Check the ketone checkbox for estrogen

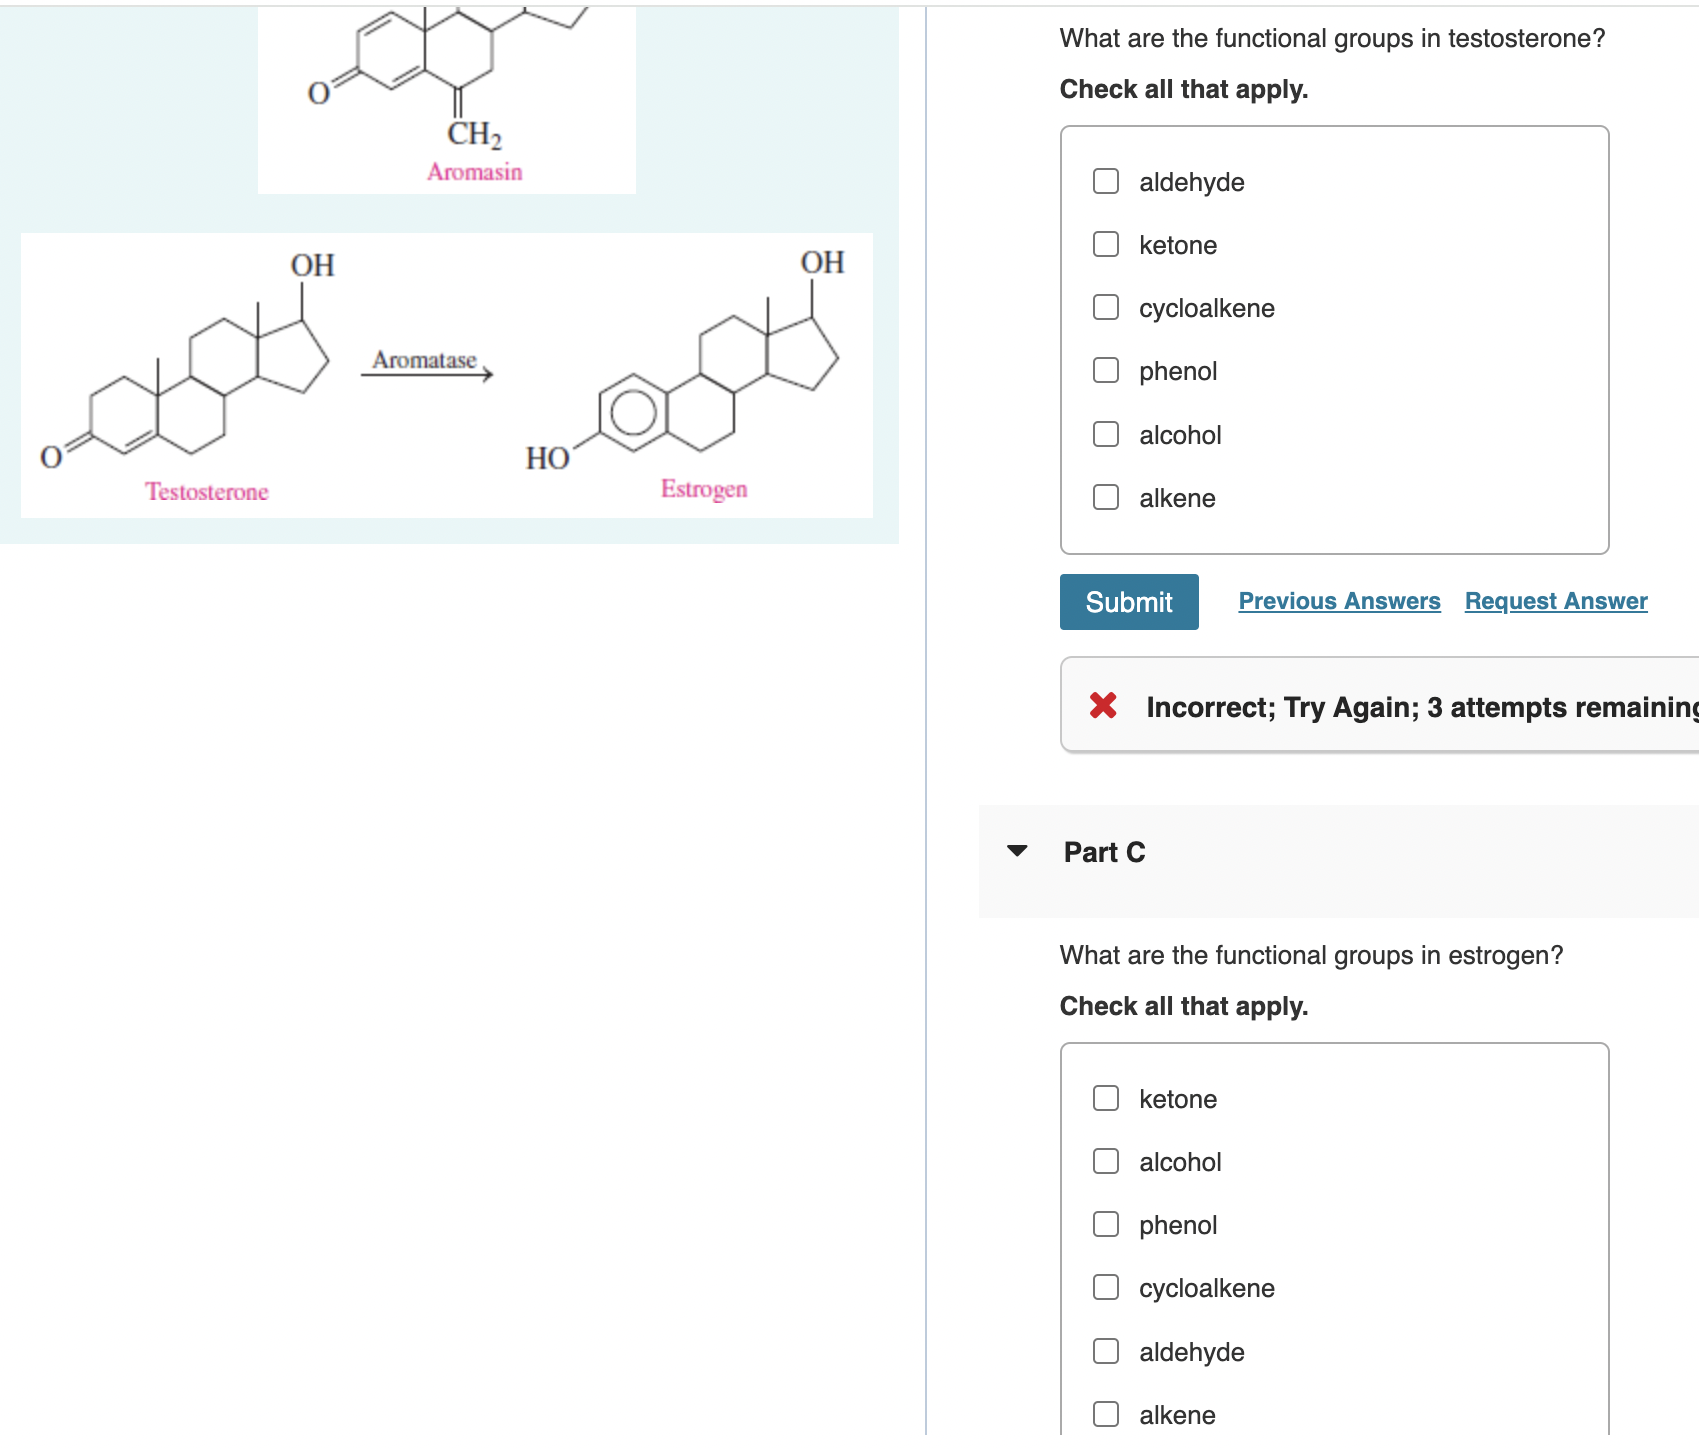pyautogui.click(x=1104, y=1097)
